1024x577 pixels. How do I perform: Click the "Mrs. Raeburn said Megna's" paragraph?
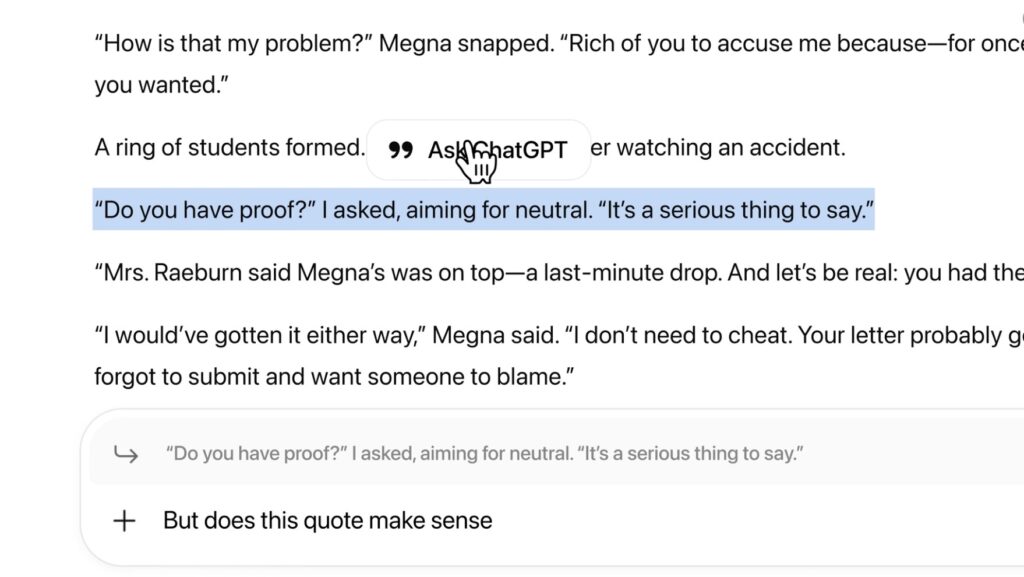[559, 273]
